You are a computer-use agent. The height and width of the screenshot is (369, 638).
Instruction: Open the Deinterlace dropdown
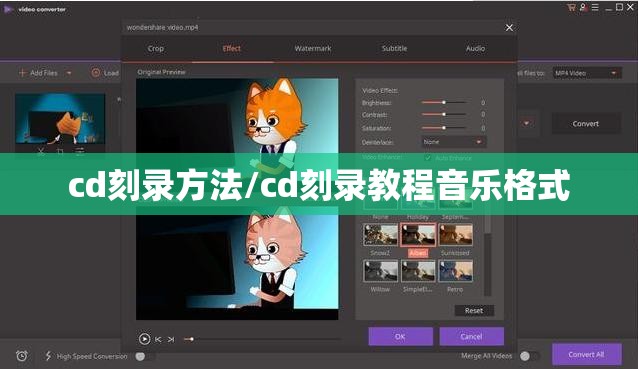click(x=453, y=142)
